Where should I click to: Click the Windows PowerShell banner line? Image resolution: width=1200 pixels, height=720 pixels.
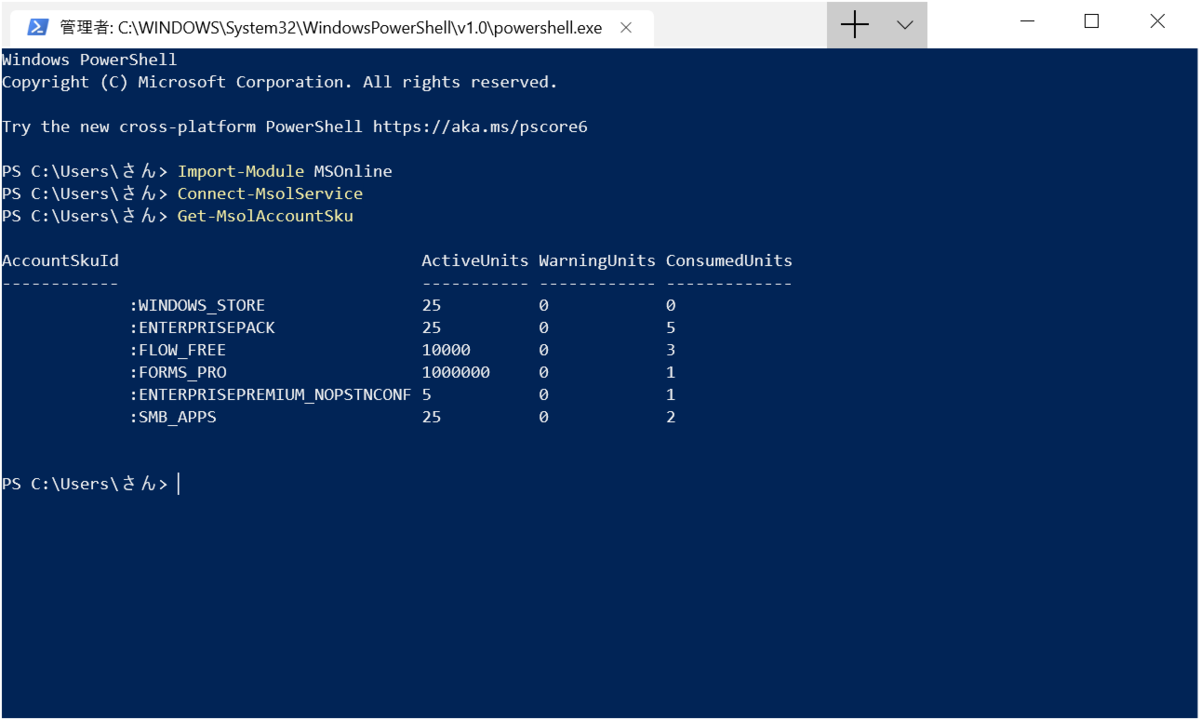coord(90,60)
